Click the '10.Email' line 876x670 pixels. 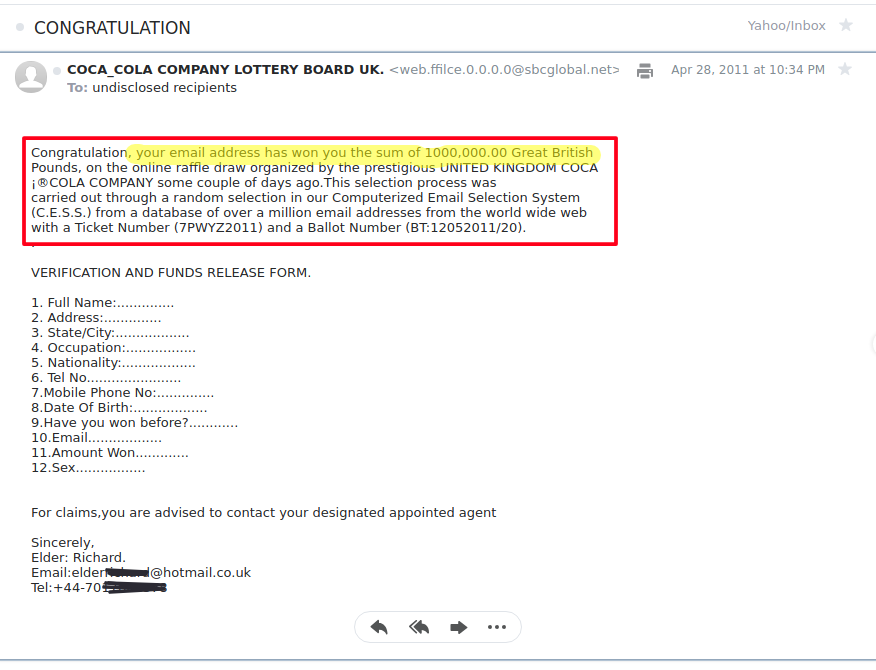click(x=96, y=438)
